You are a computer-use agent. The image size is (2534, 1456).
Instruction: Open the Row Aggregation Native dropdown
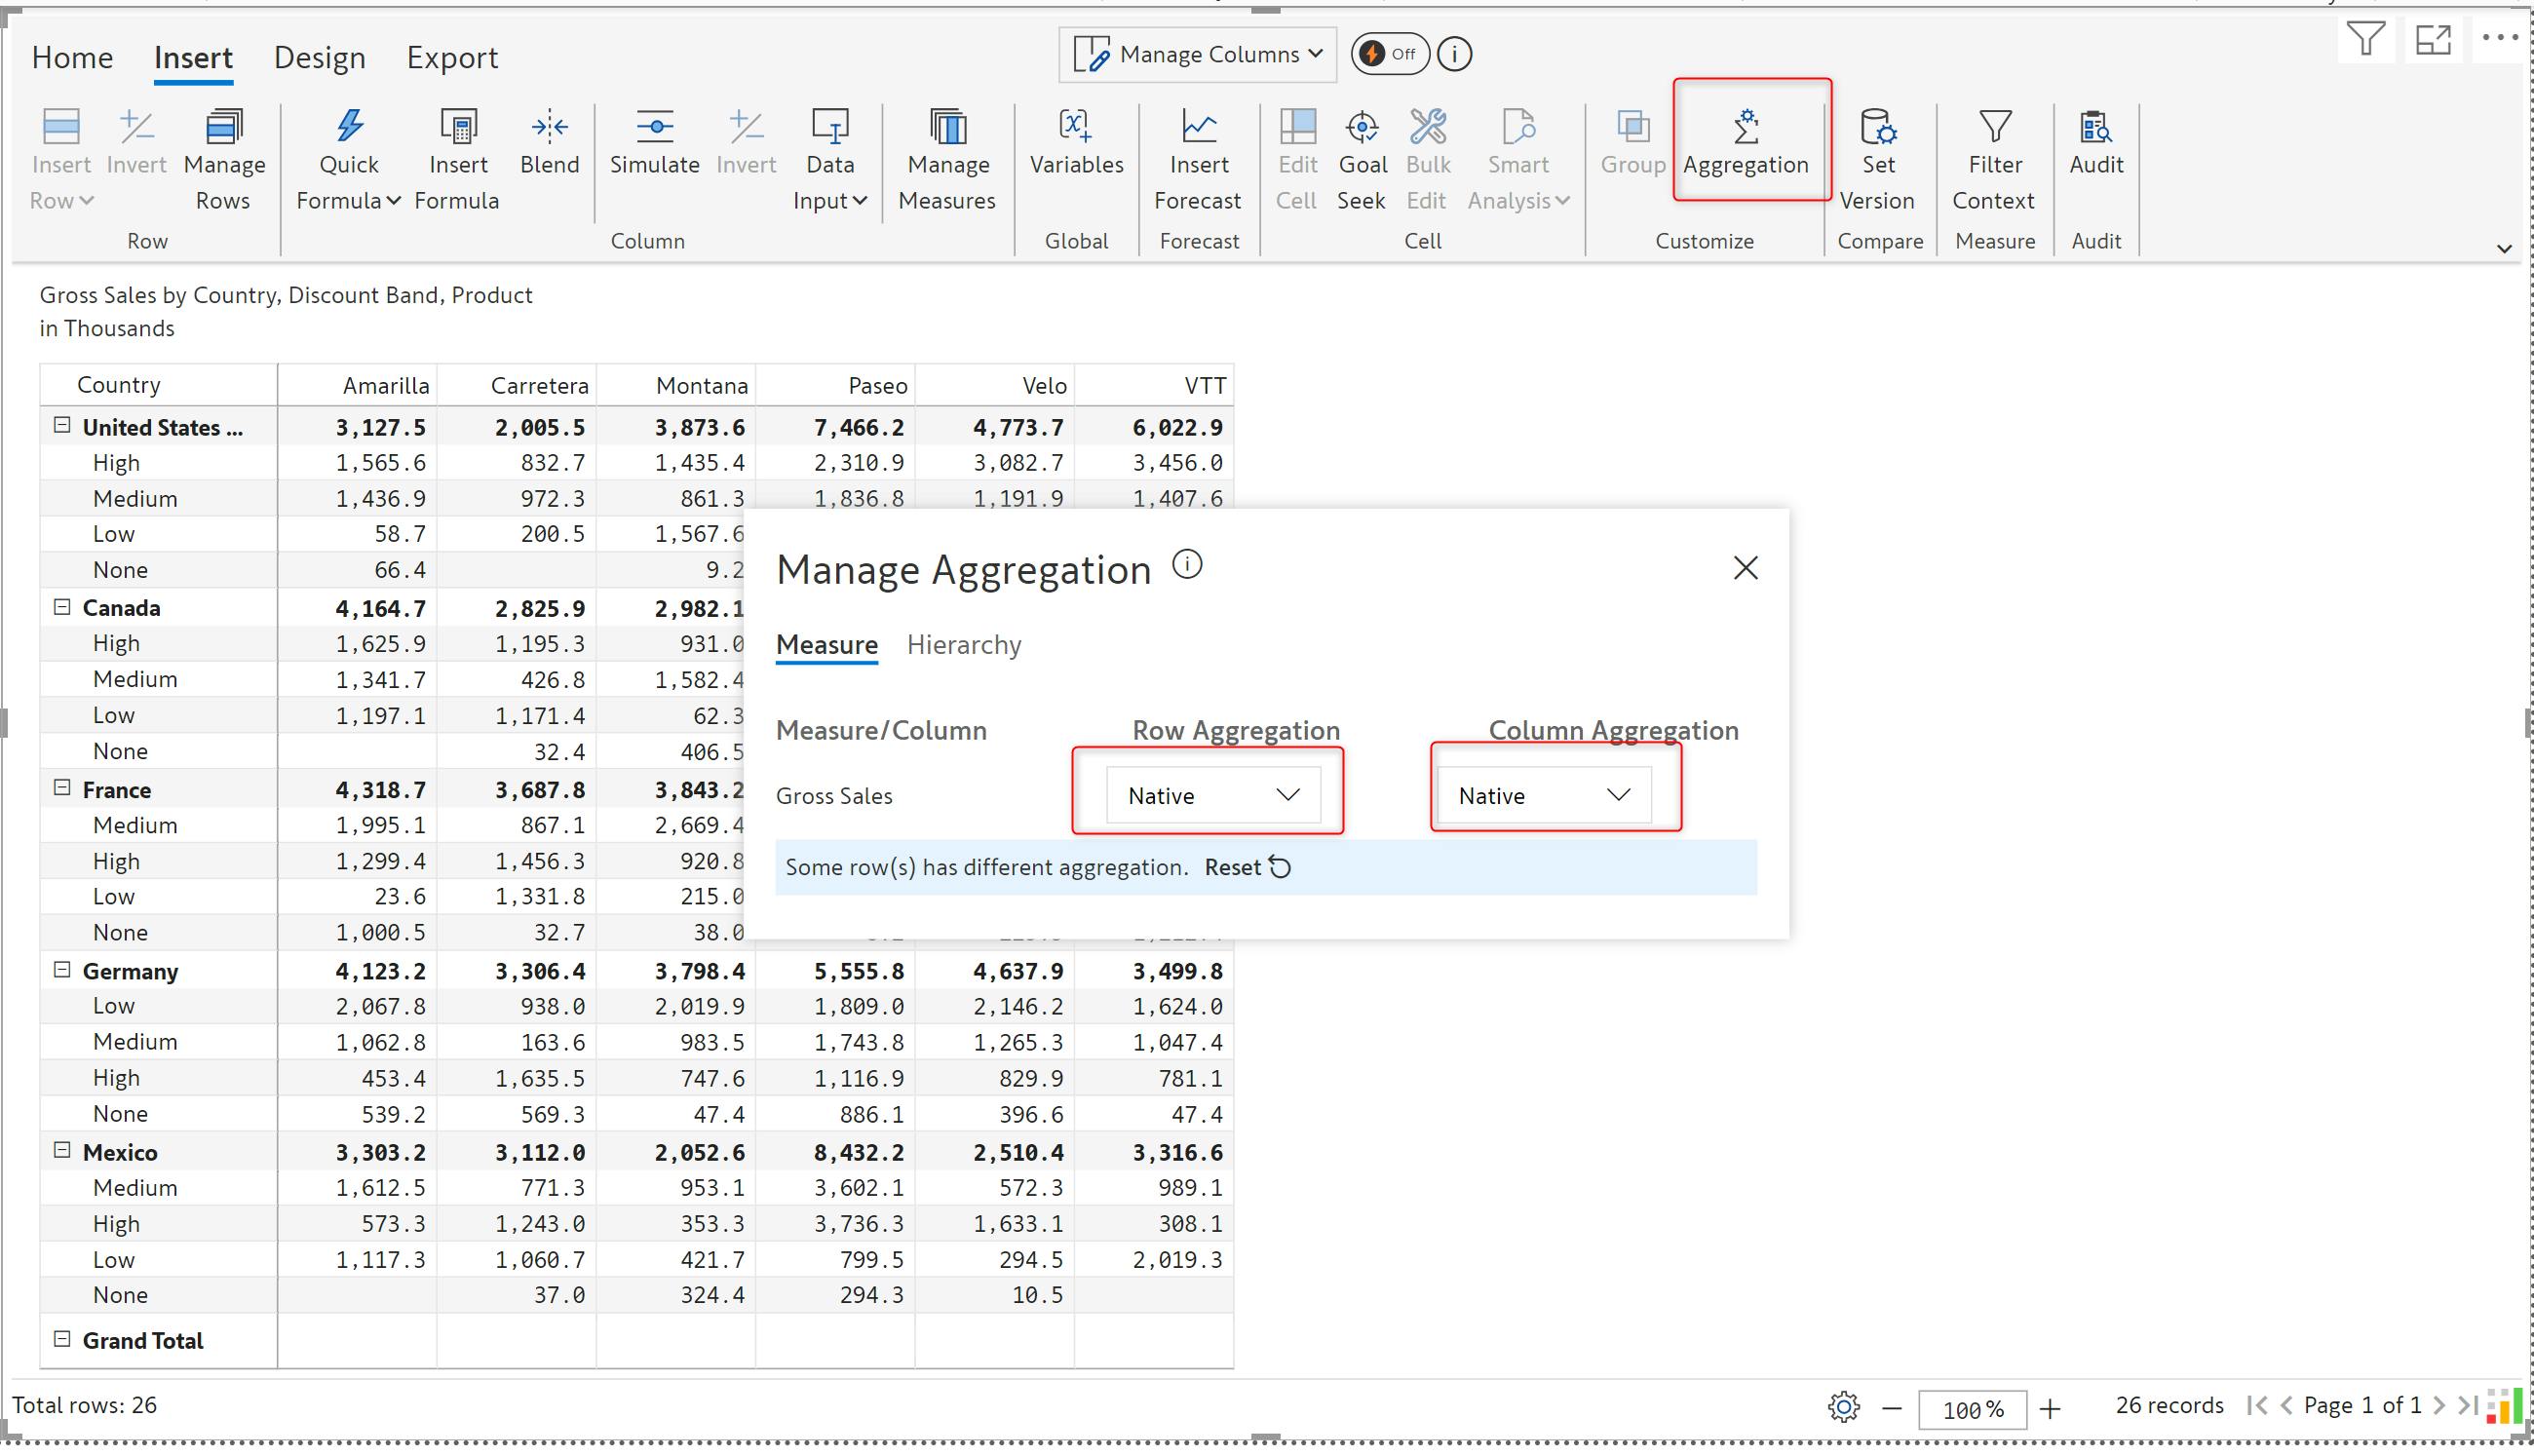tap(1212, 795)
